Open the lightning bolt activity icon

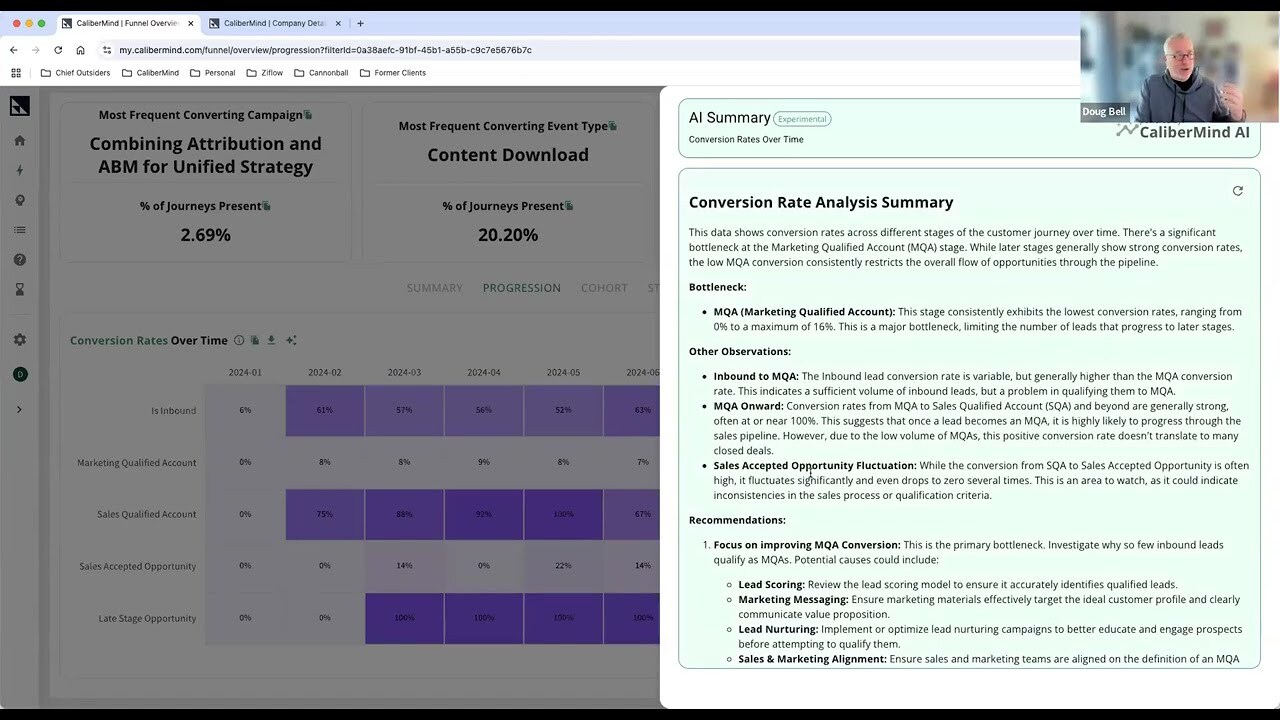[x=20, y=170]
